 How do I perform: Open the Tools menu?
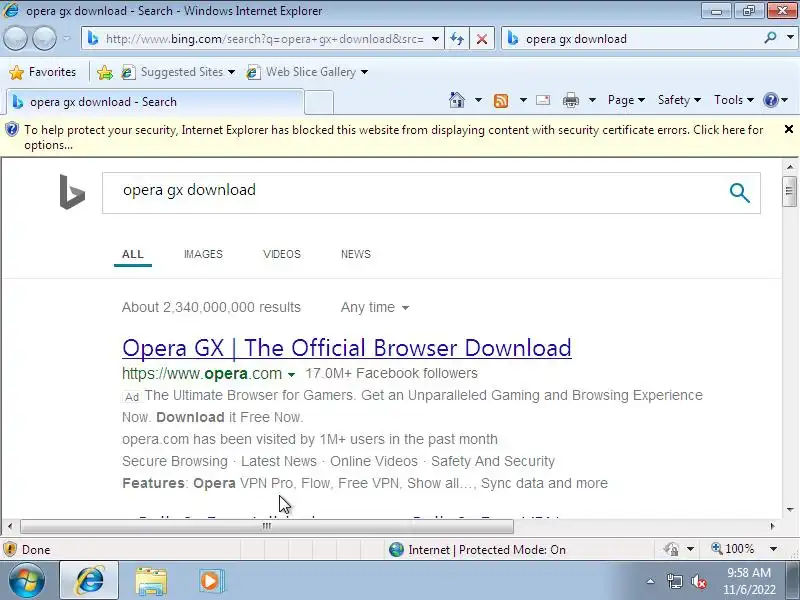tap(734, 100)
